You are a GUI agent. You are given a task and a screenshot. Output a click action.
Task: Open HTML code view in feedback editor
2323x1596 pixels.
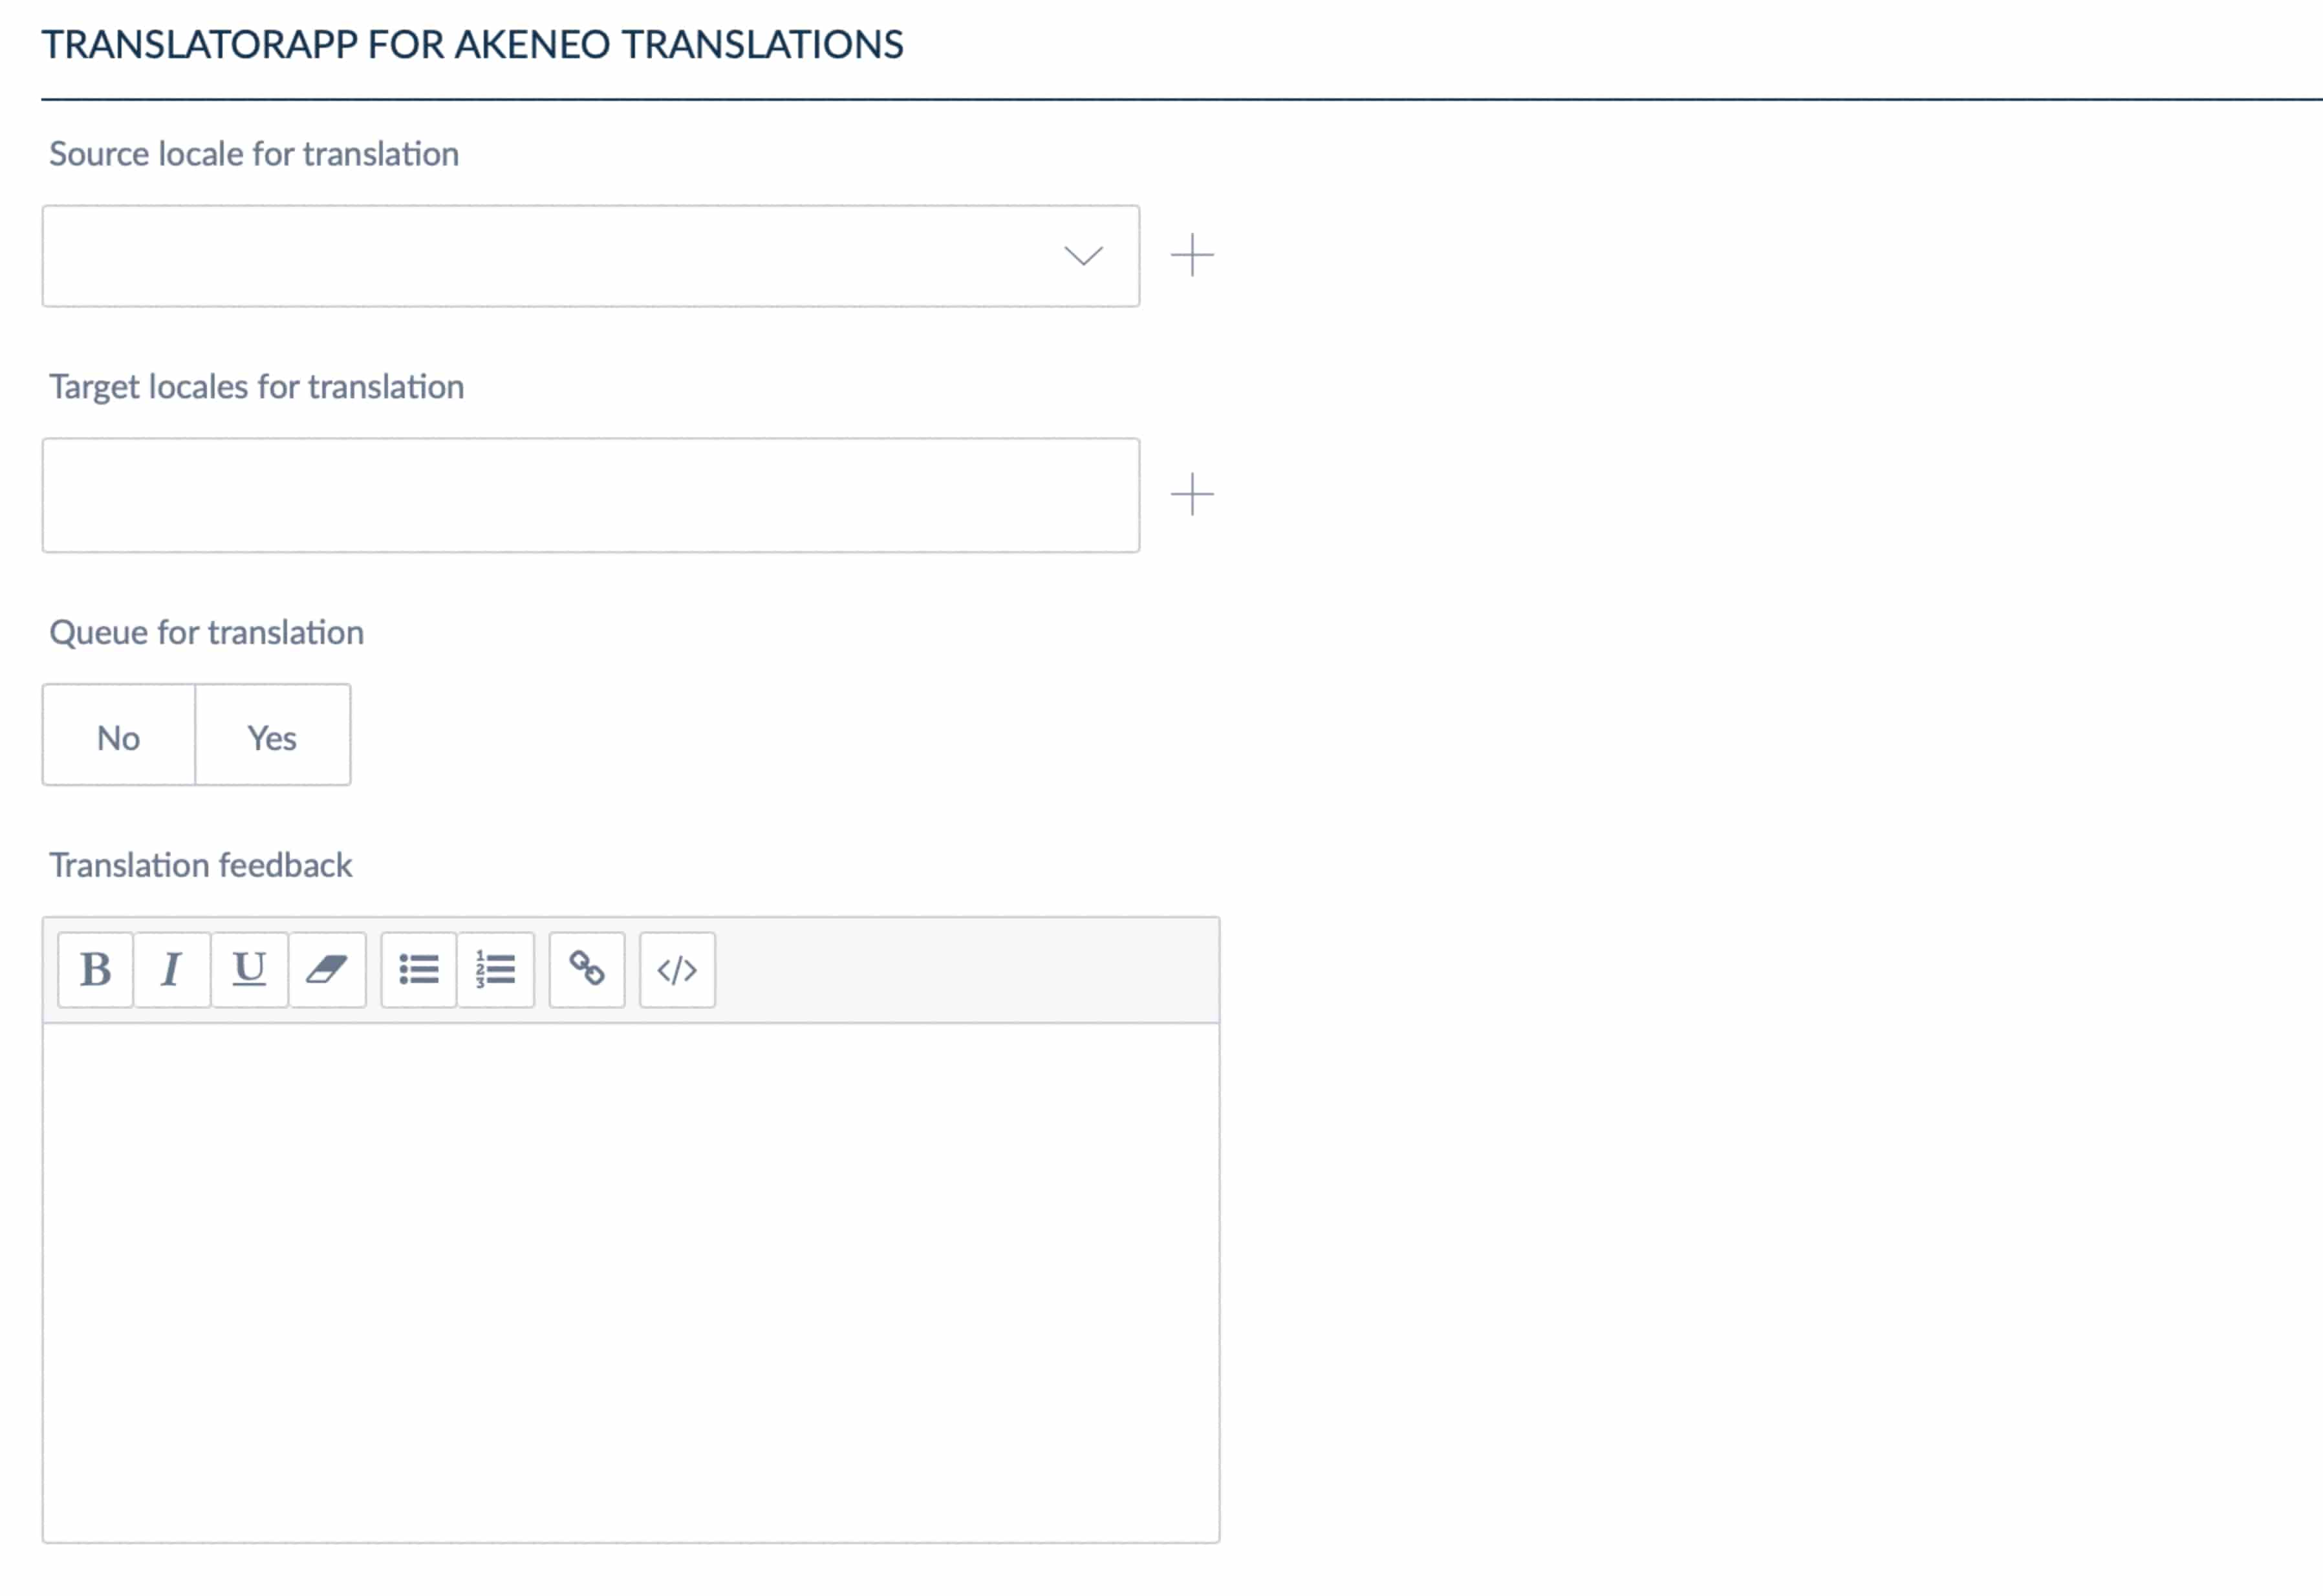[677, 968]
